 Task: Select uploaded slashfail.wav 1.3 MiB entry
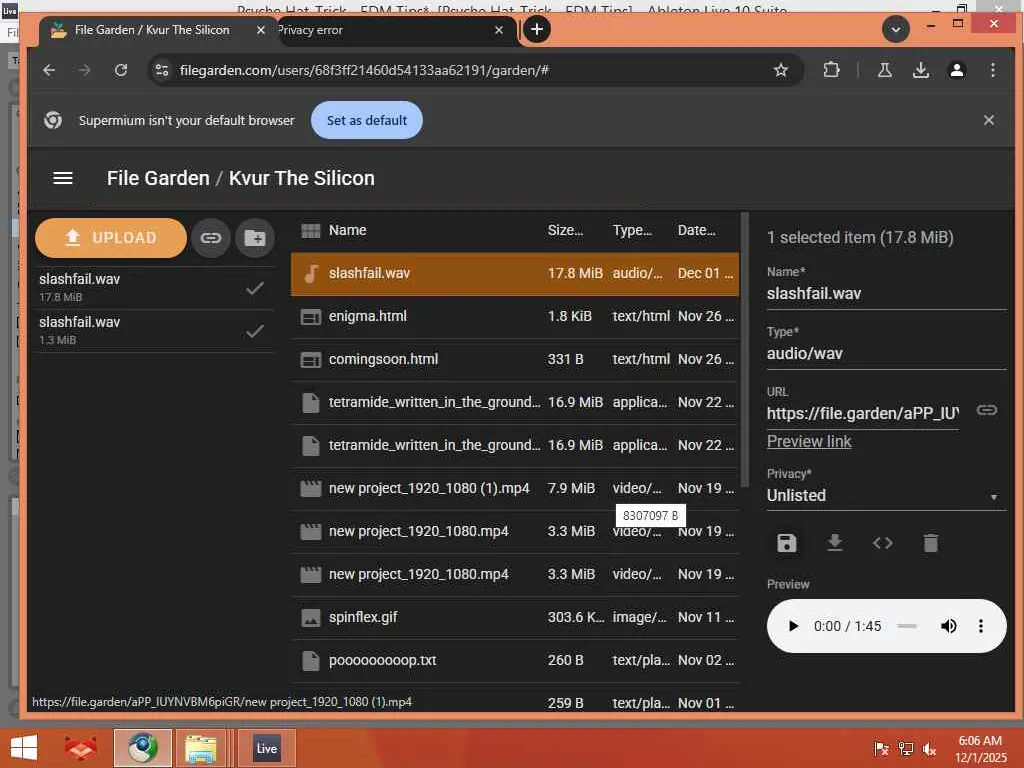[x=154, y=330]
